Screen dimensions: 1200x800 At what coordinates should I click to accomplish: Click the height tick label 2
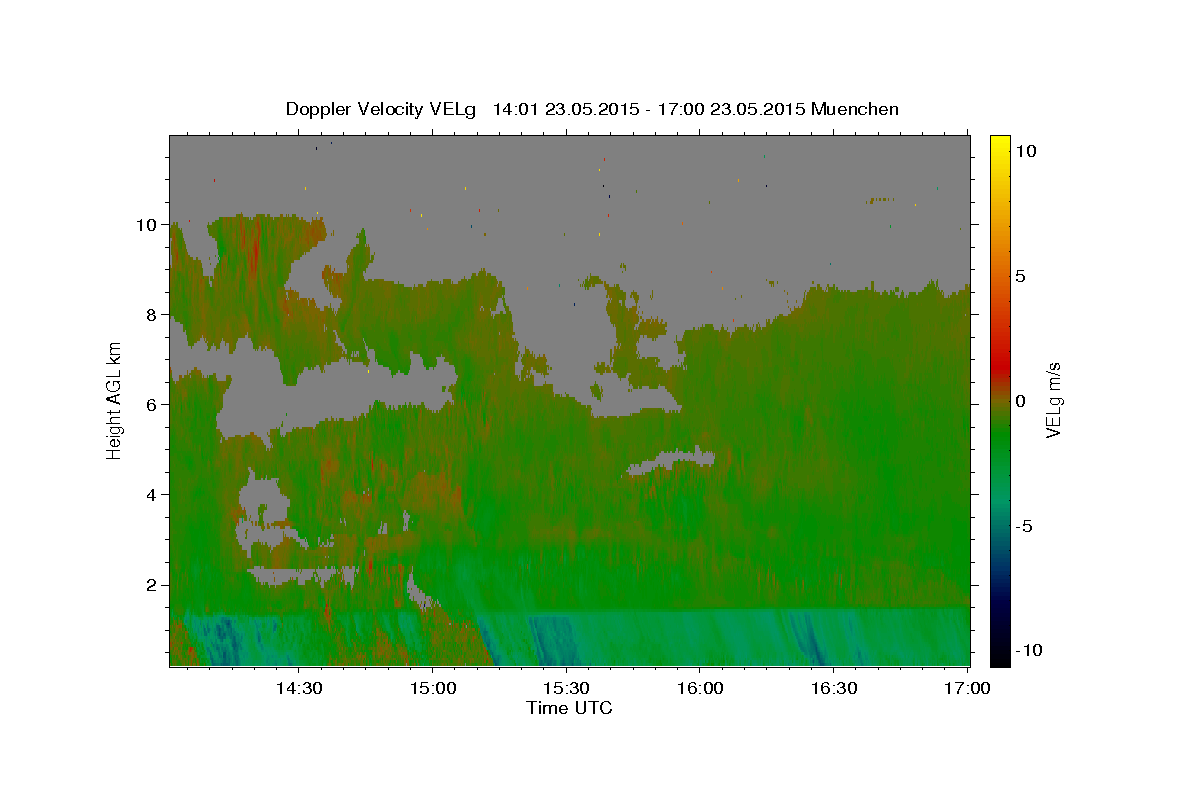point(153,585)
